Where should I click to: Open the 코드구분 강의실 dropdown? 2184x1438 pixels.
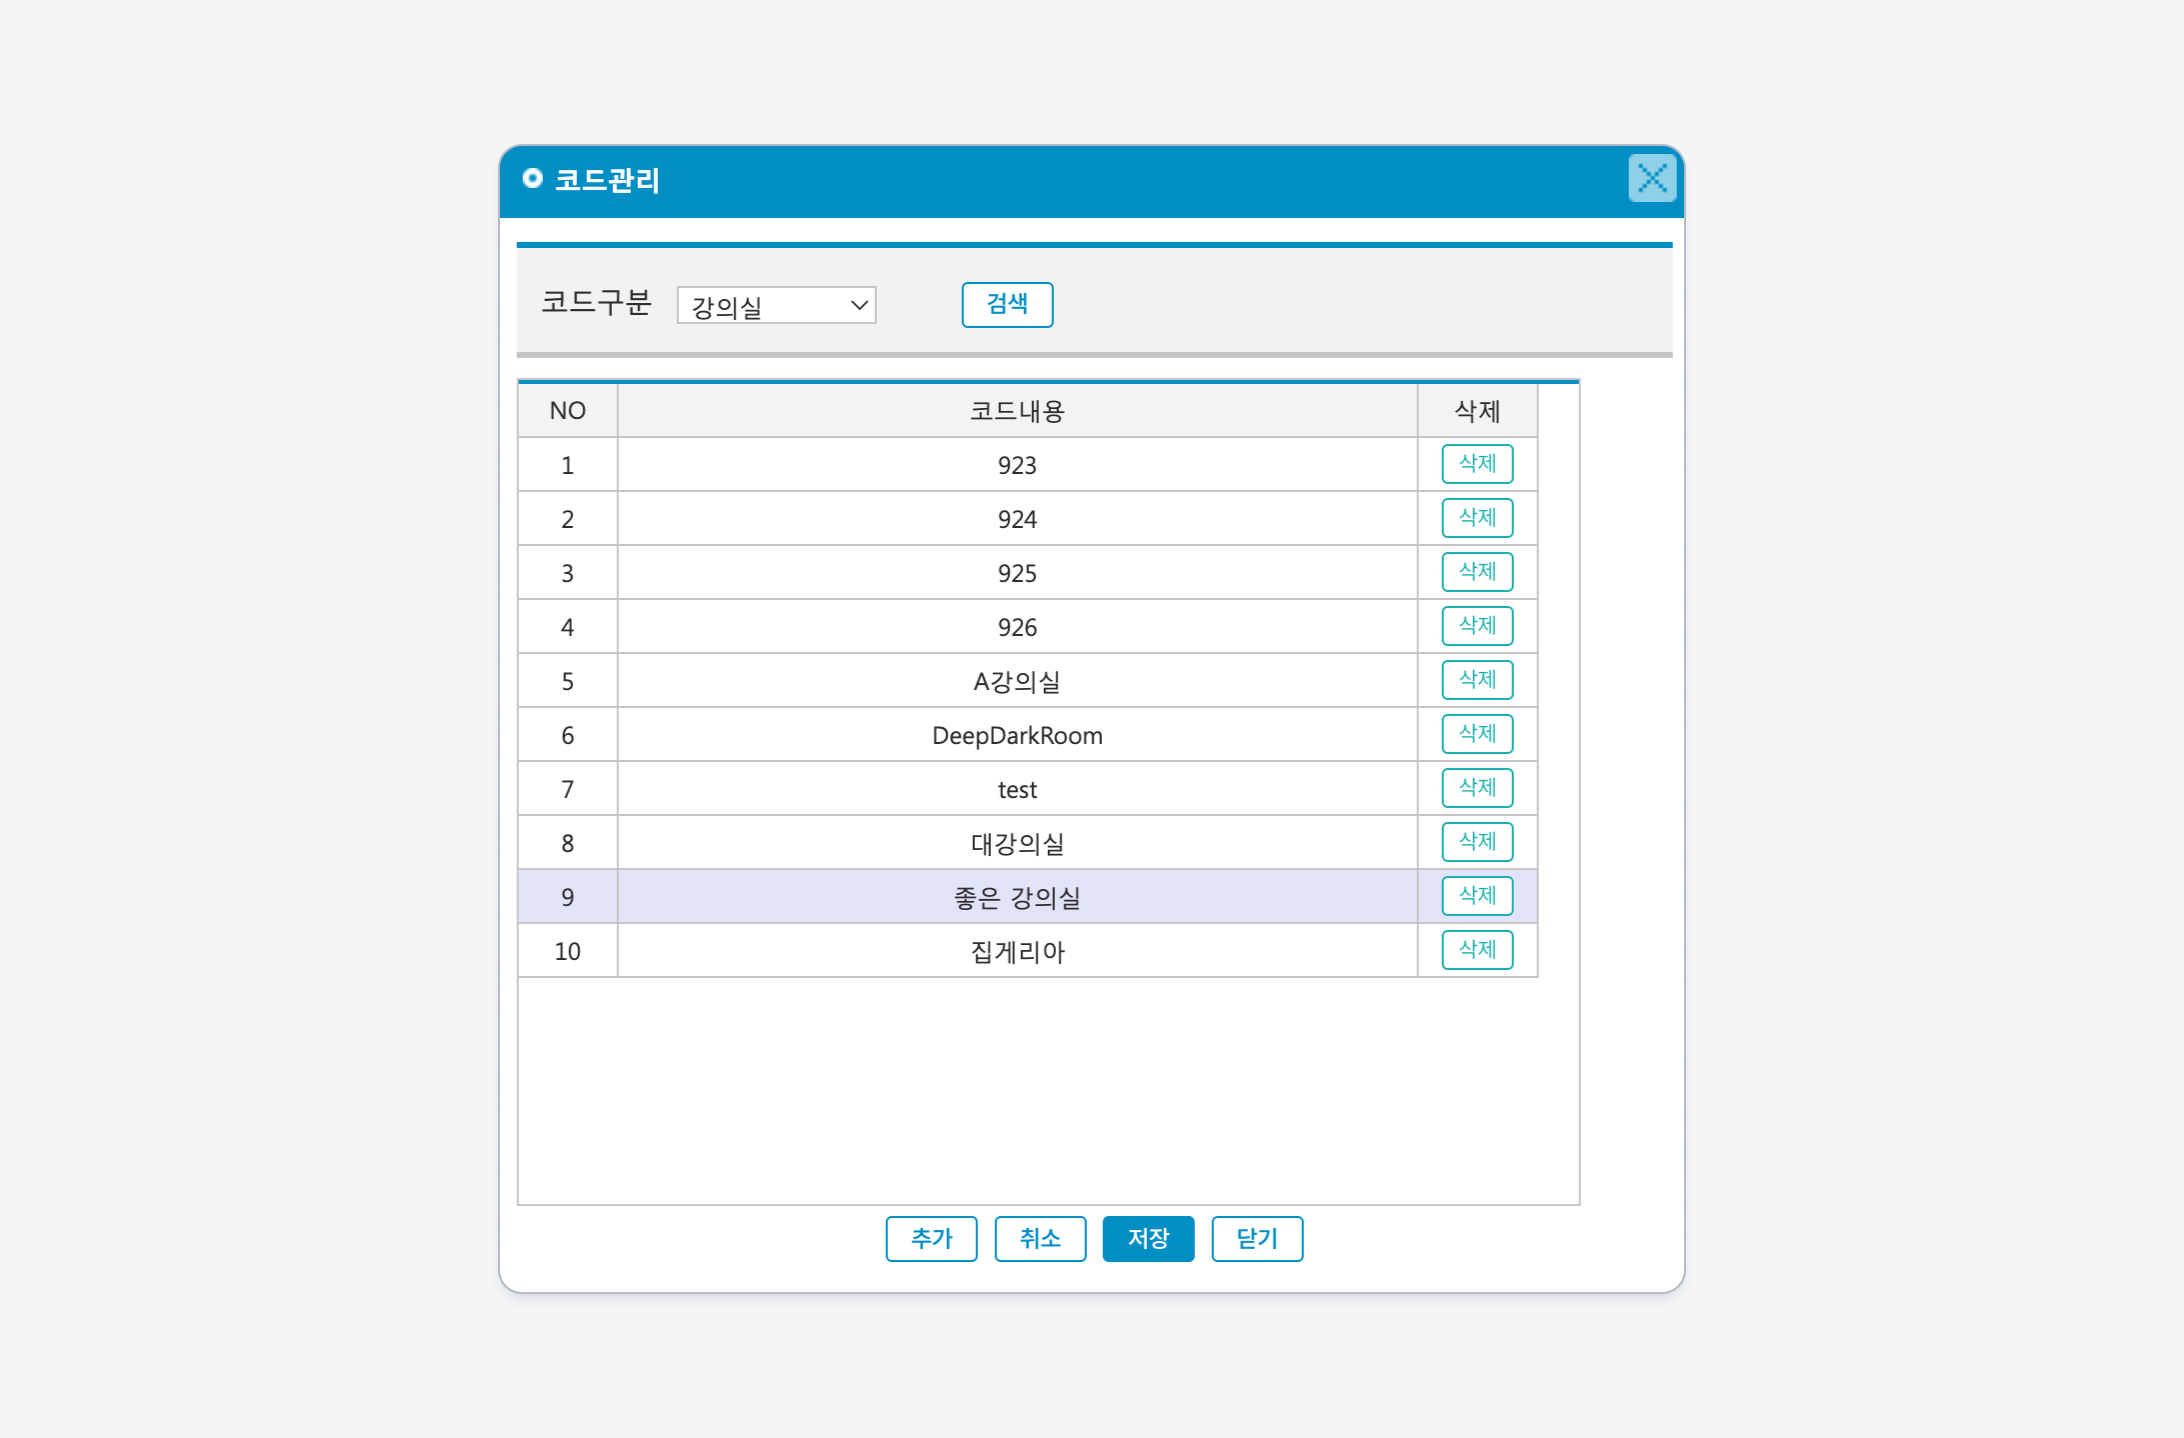click(776, 306)
